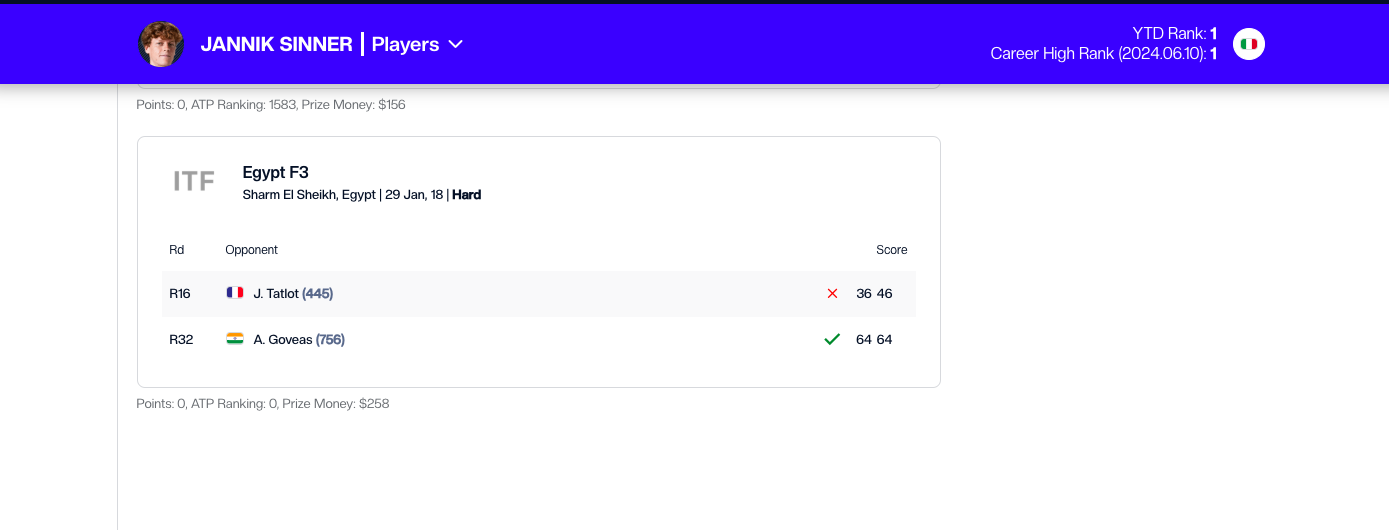This screenshot has width=1389, height=530.
Task: Click the ITF tournament logo
Action: point(194,181)
